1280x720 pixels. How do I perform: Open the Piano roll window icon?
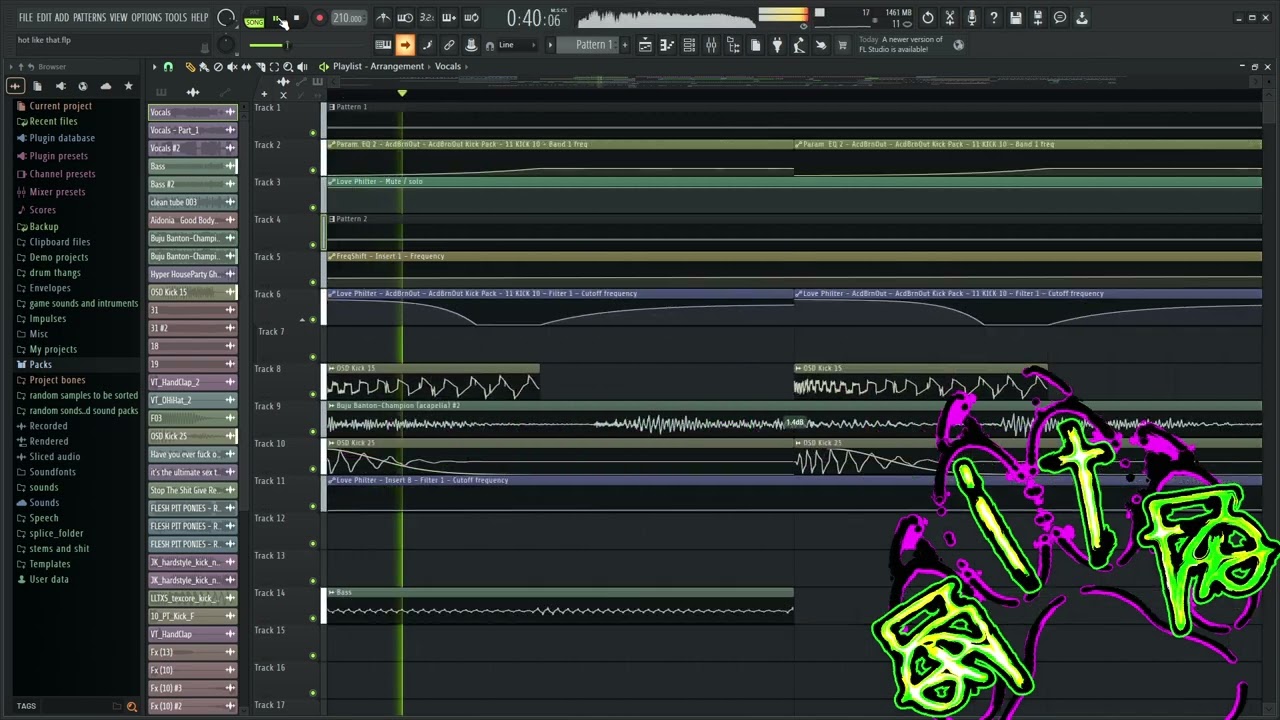pyautogui.click(x=667, y=45)
